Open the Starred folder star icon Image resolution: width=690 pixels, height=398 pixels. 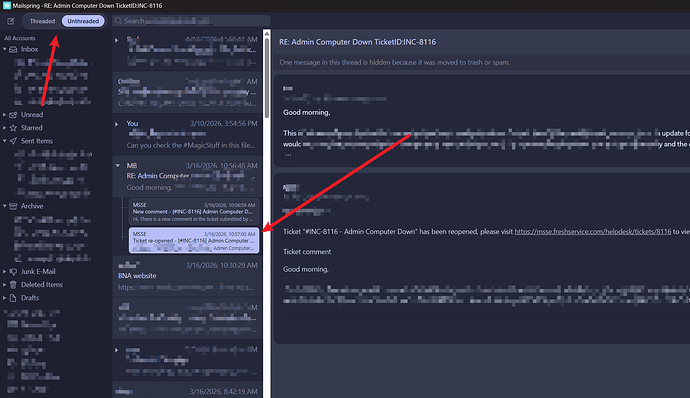tap(13, 128)
